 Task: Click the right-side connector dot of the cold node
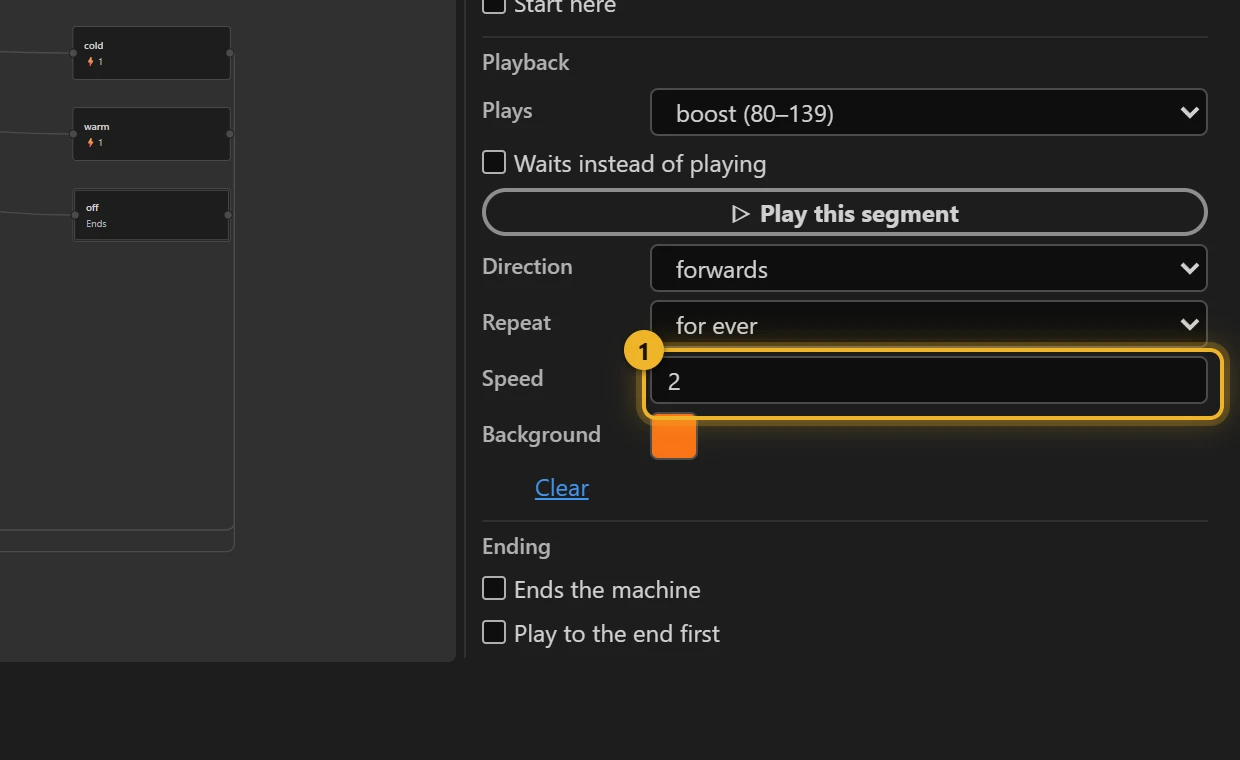coord(230,53)
